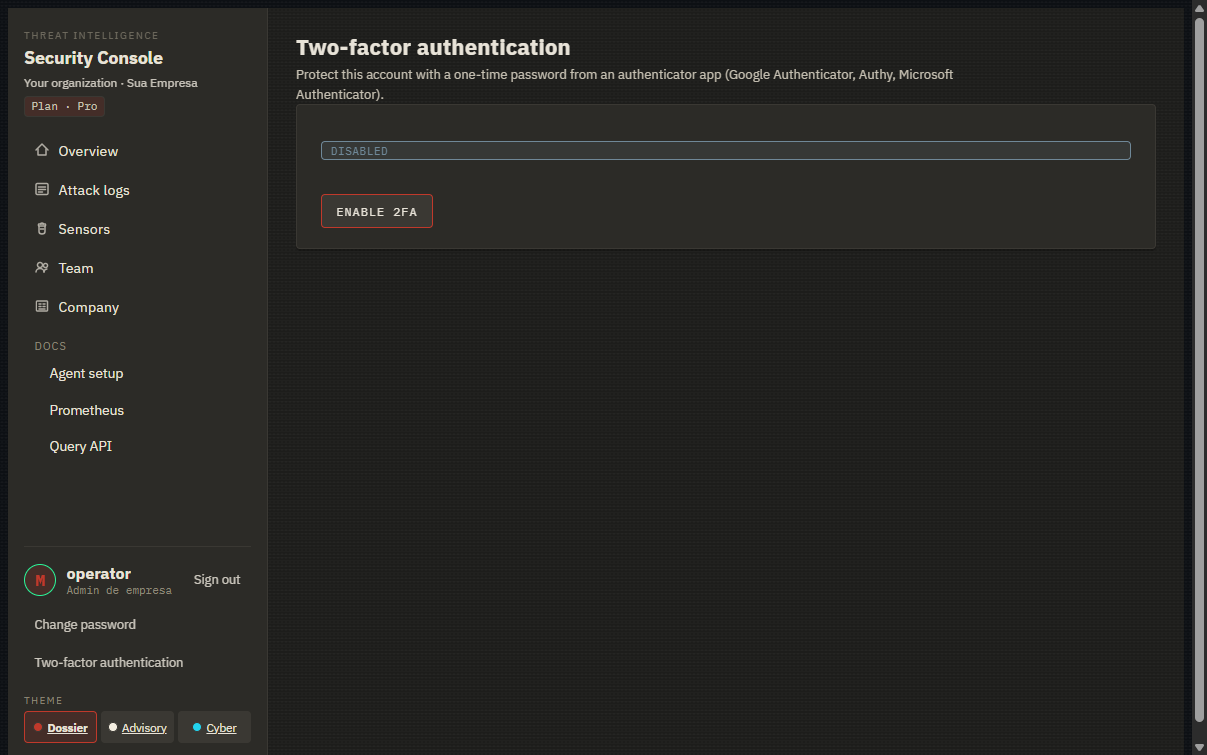Click the DOCS section label
Screen dimensions: 1207x755
point(51,346)
